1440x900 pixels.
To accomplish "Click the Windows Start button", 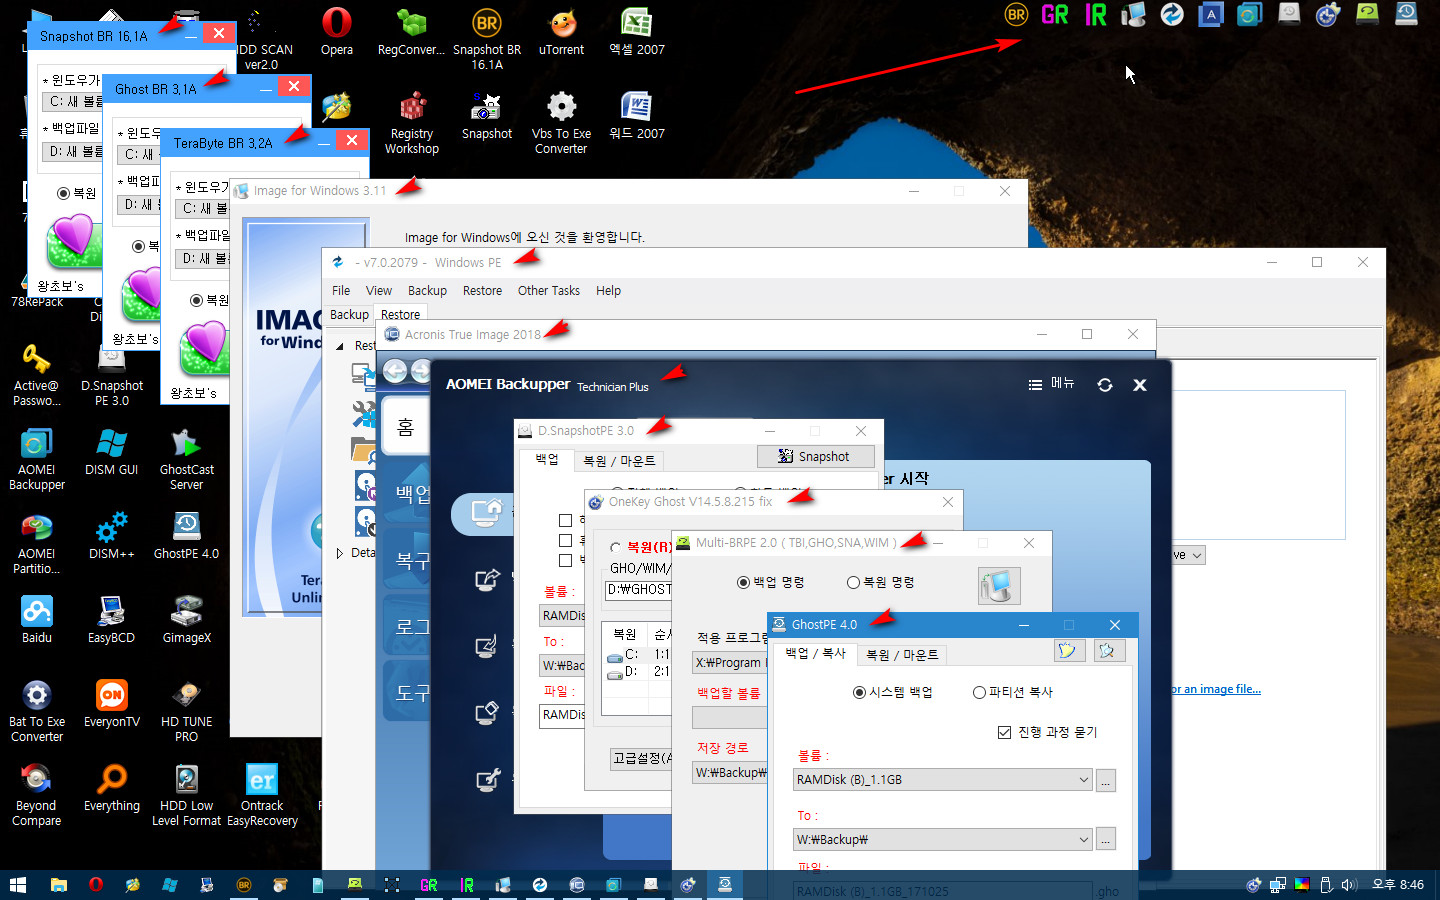I will pos(18,885).
